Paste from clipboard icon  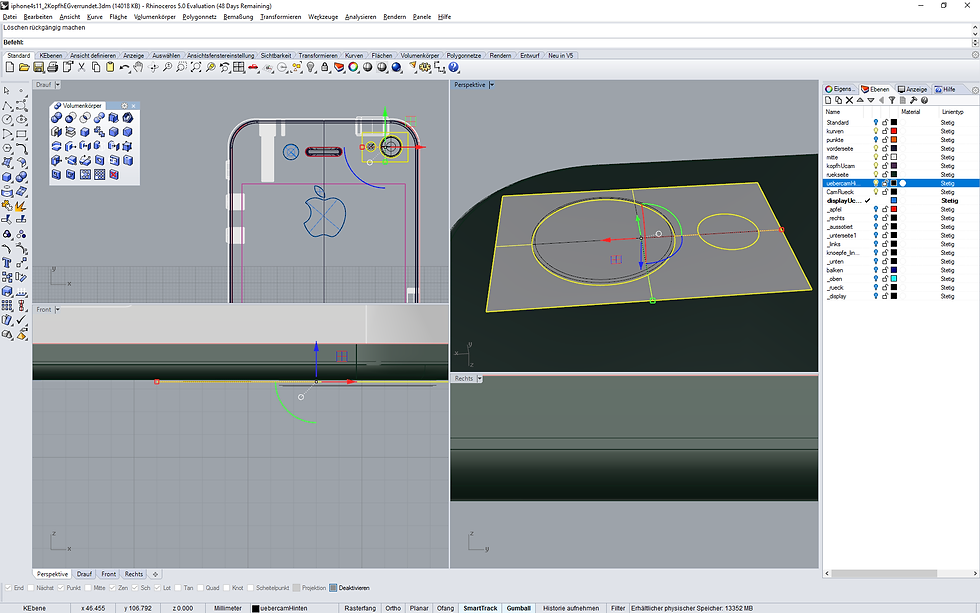tap(110, 67)
